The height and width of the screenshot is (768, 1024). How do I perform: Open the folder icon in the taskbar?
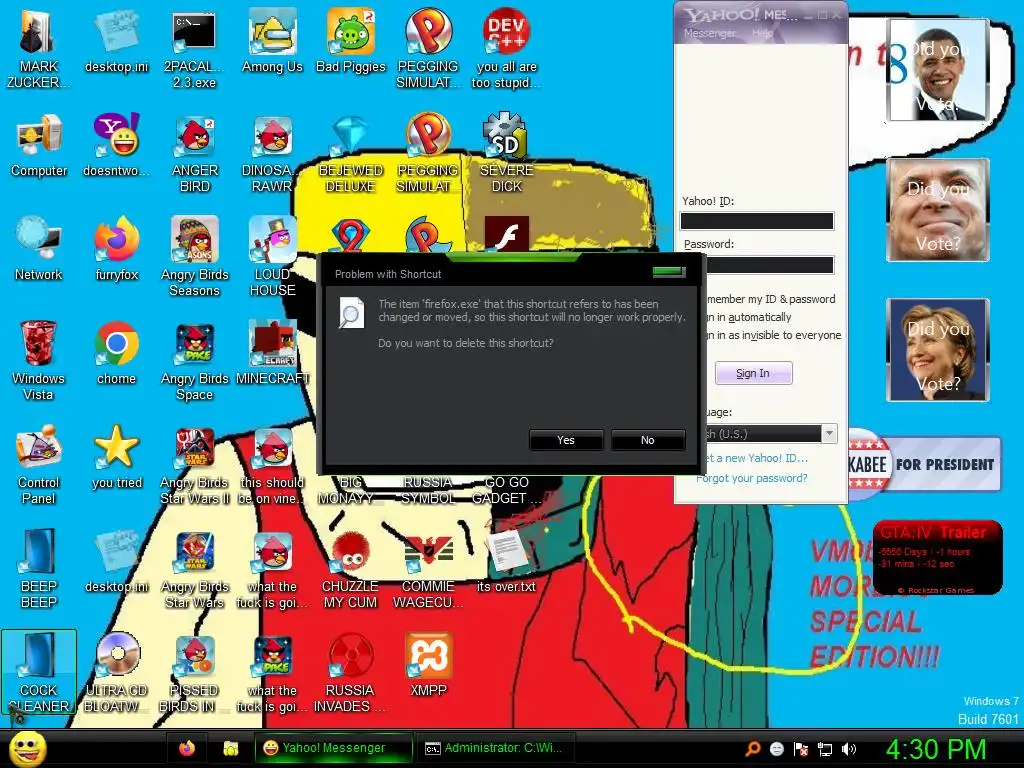tap(230, 748)
